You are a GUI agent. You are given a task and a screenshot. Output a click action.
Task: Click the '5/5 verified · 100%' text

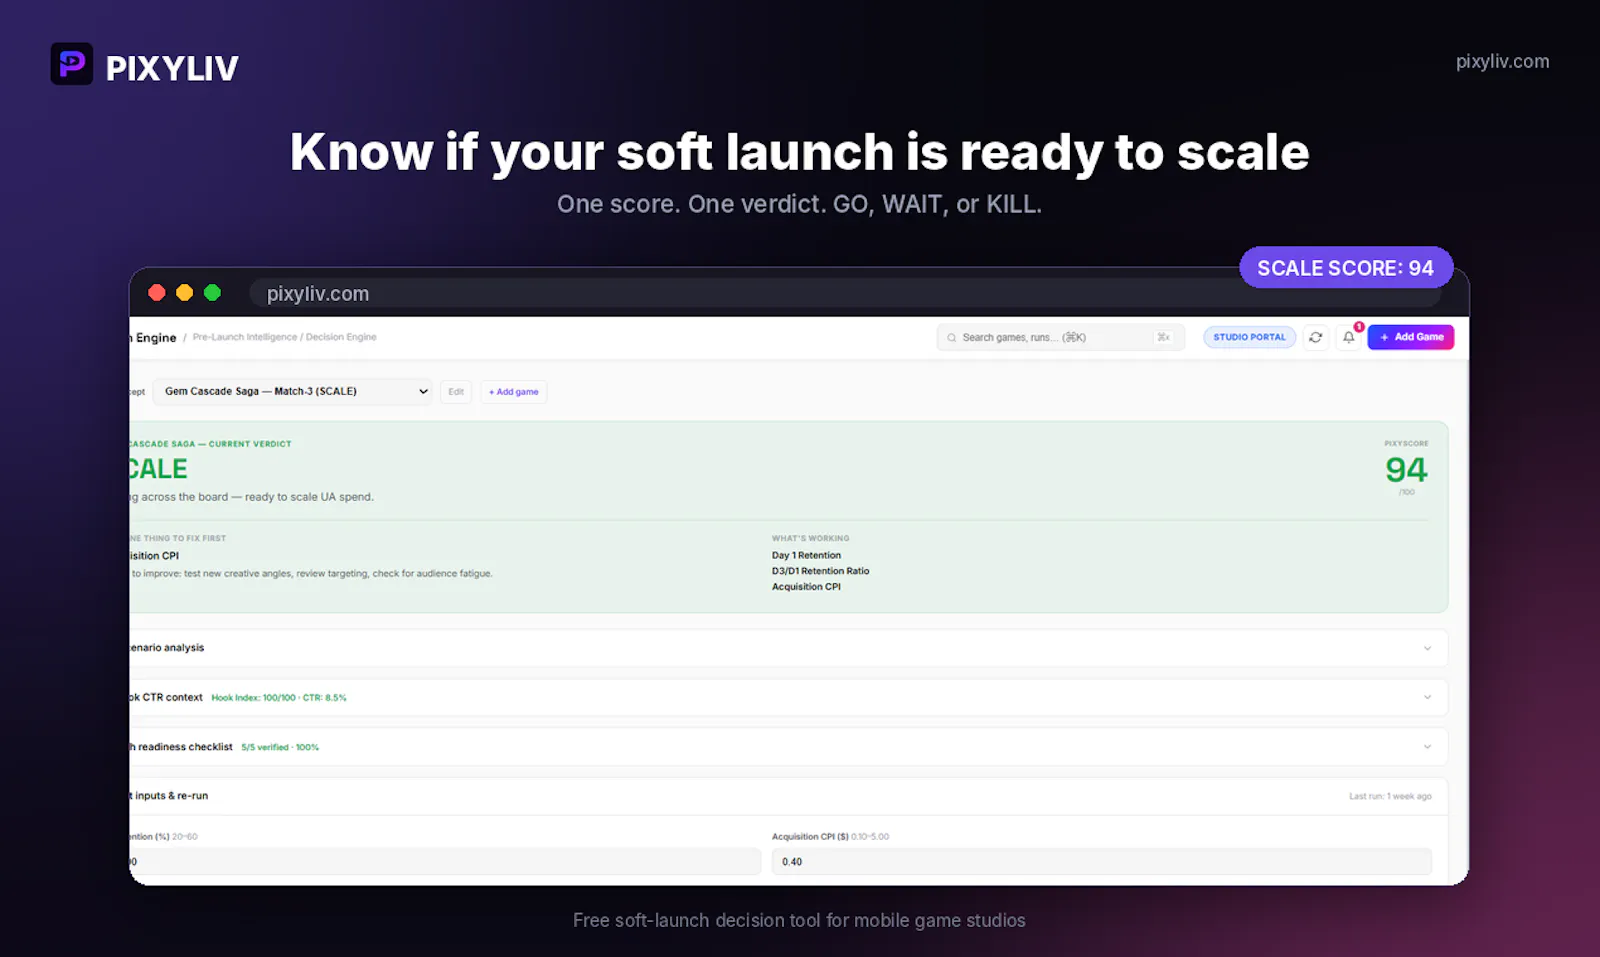(280, 747)
